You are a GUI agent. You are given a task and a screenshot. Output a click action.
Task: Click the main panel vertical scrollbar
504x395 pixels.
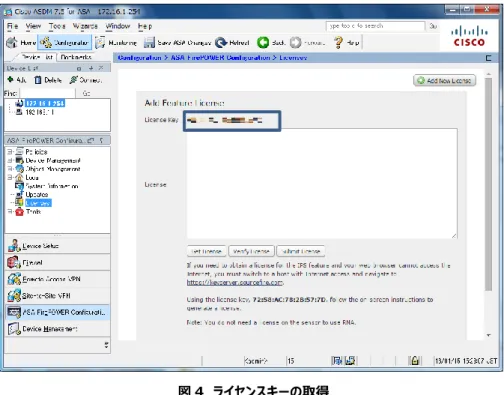[x=489, y=184]
